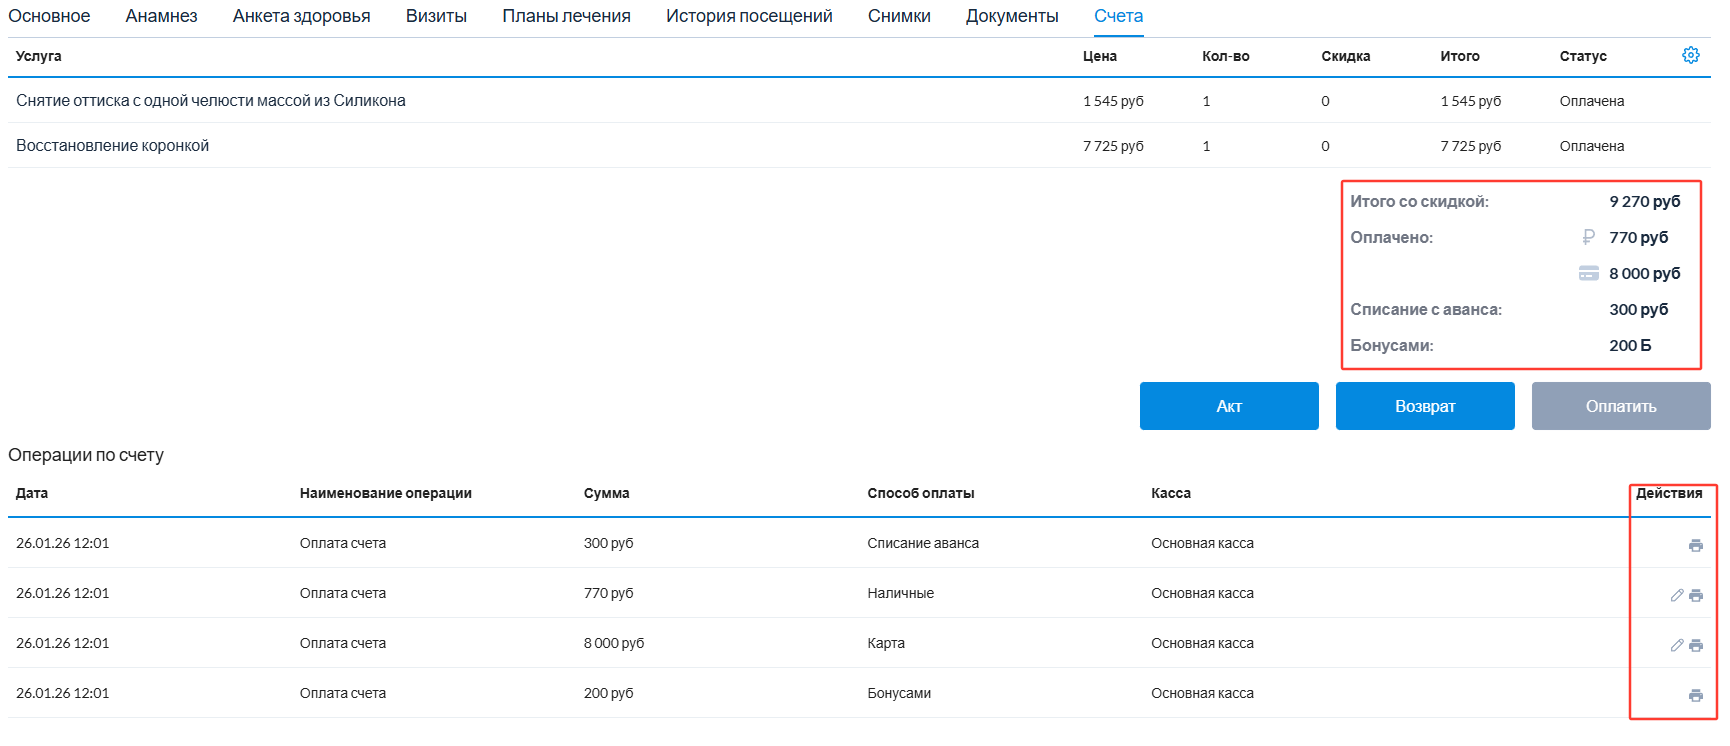This screenshot has width=1730, height=746.
Task: Click the 8 000 руб sum in operations table
Action: [614, 643]
